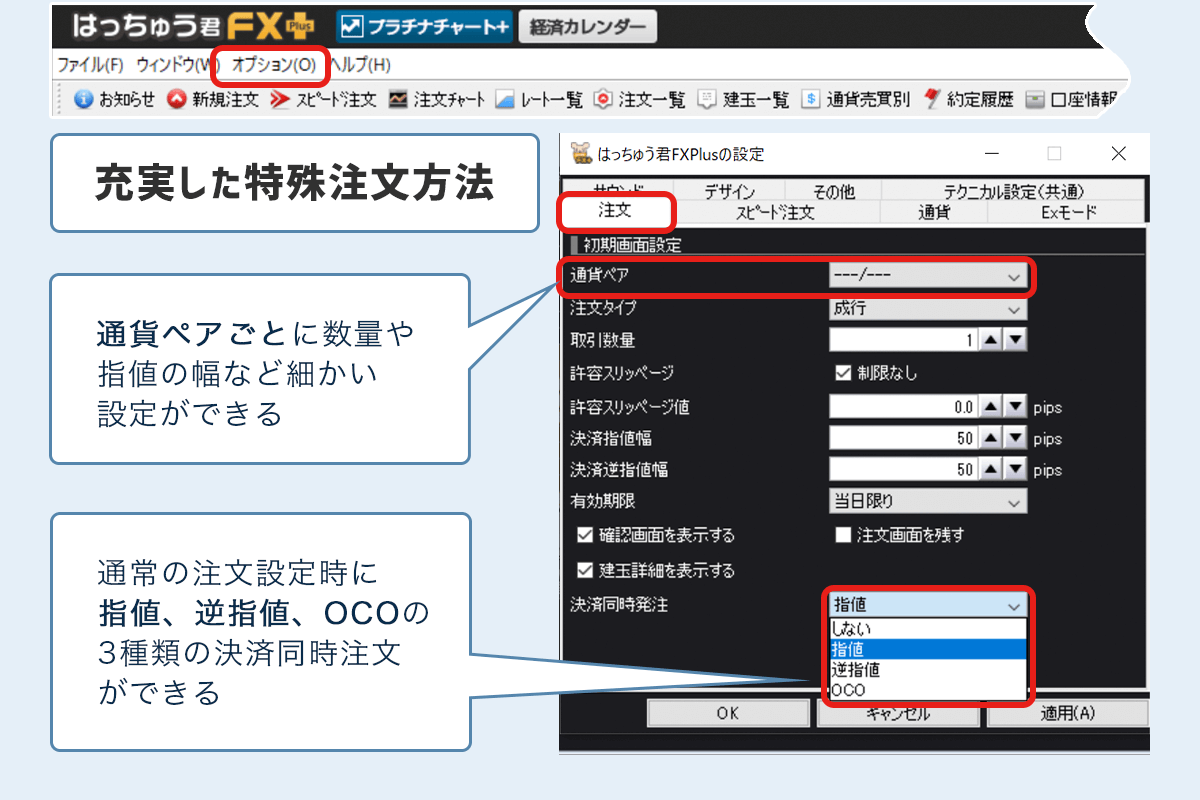1200x800 pixels.
Task: Click the 取引数量 input field
Action: pyautogui.click(x=904, y=341)
